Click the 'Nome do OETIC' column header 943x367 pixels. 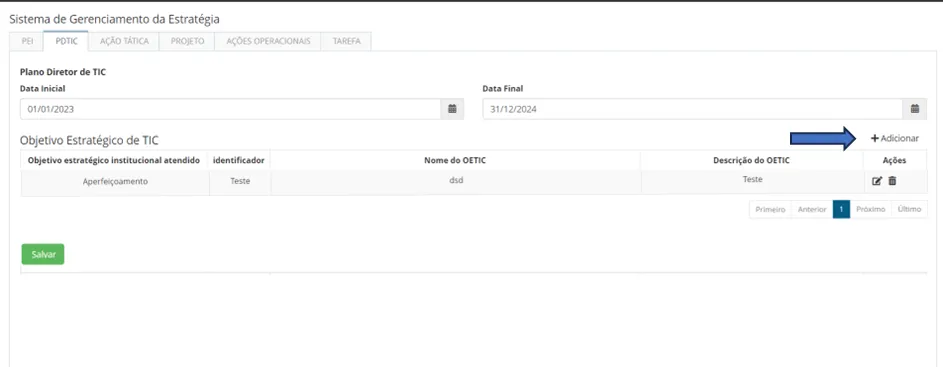(x=455, y=160)
